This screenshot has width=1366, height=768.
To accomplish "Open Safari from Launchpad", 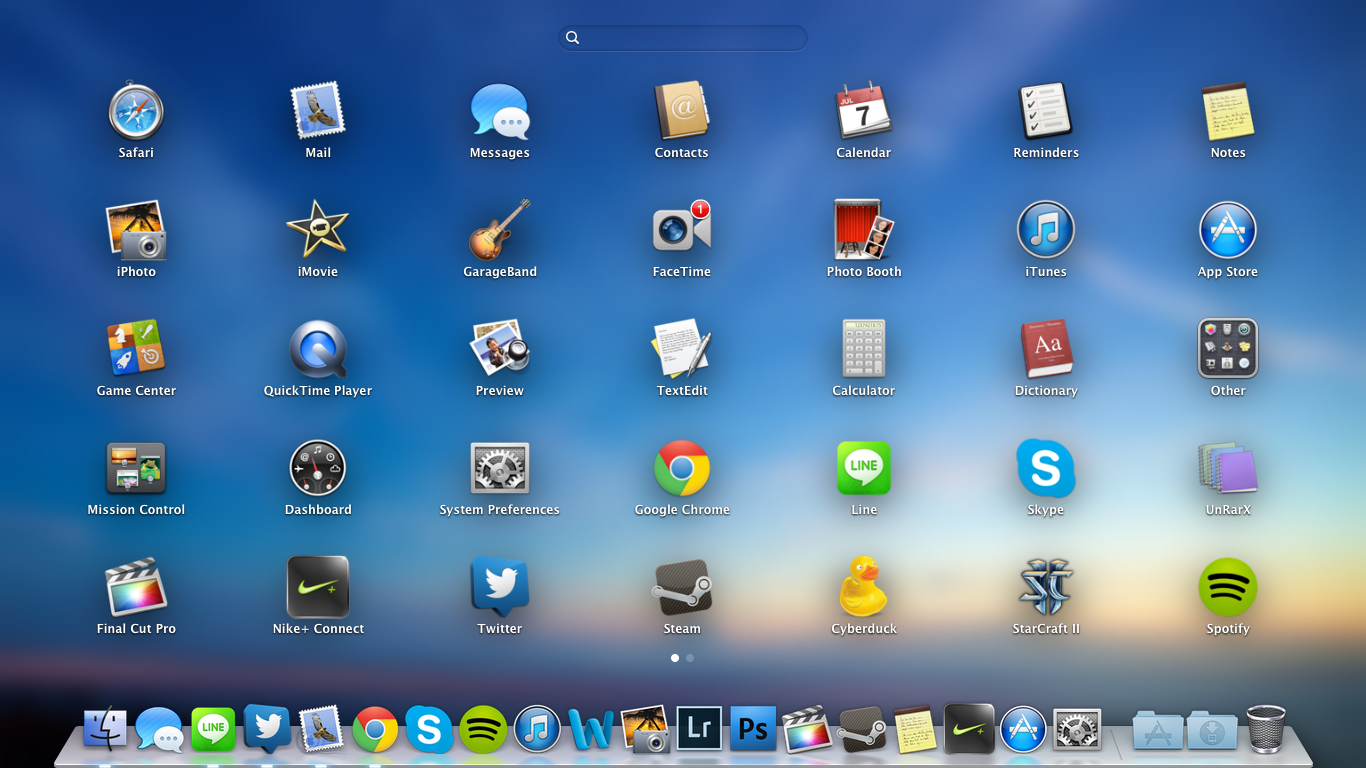I will (136, 111).
